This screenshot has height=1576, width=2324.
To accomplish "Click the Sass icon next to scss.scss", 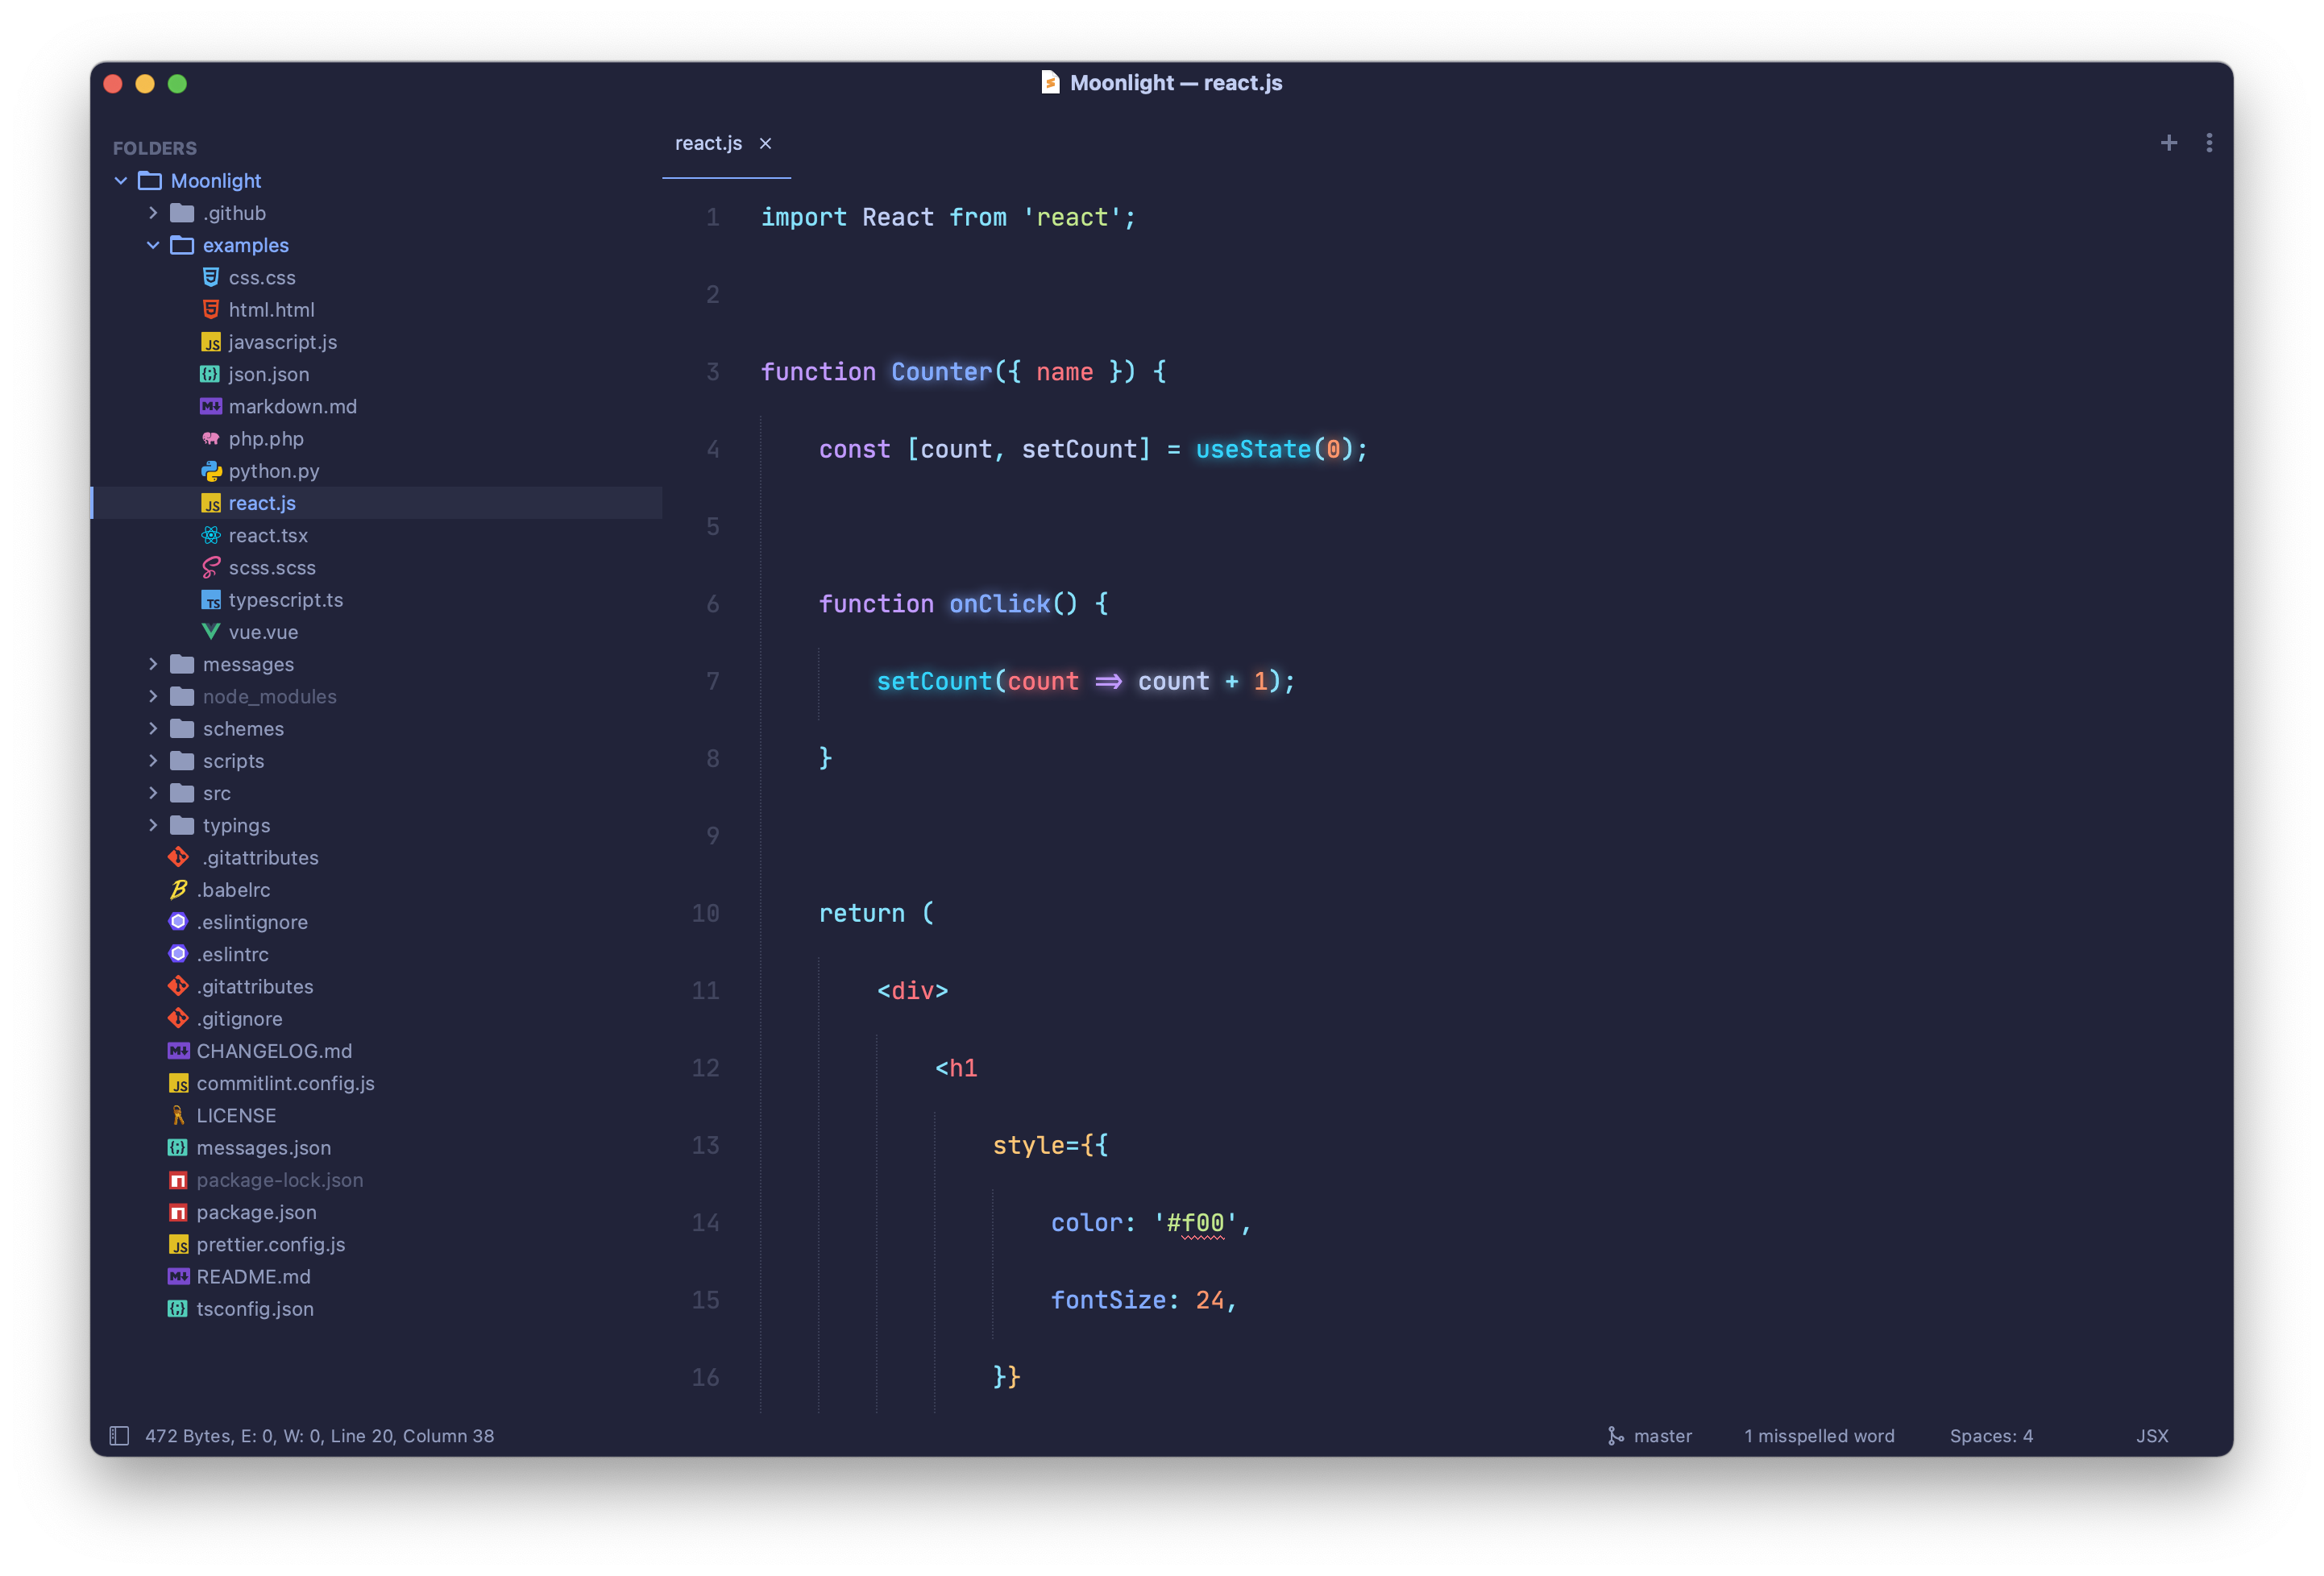I will pyautogui.click(x=211, y=568).
